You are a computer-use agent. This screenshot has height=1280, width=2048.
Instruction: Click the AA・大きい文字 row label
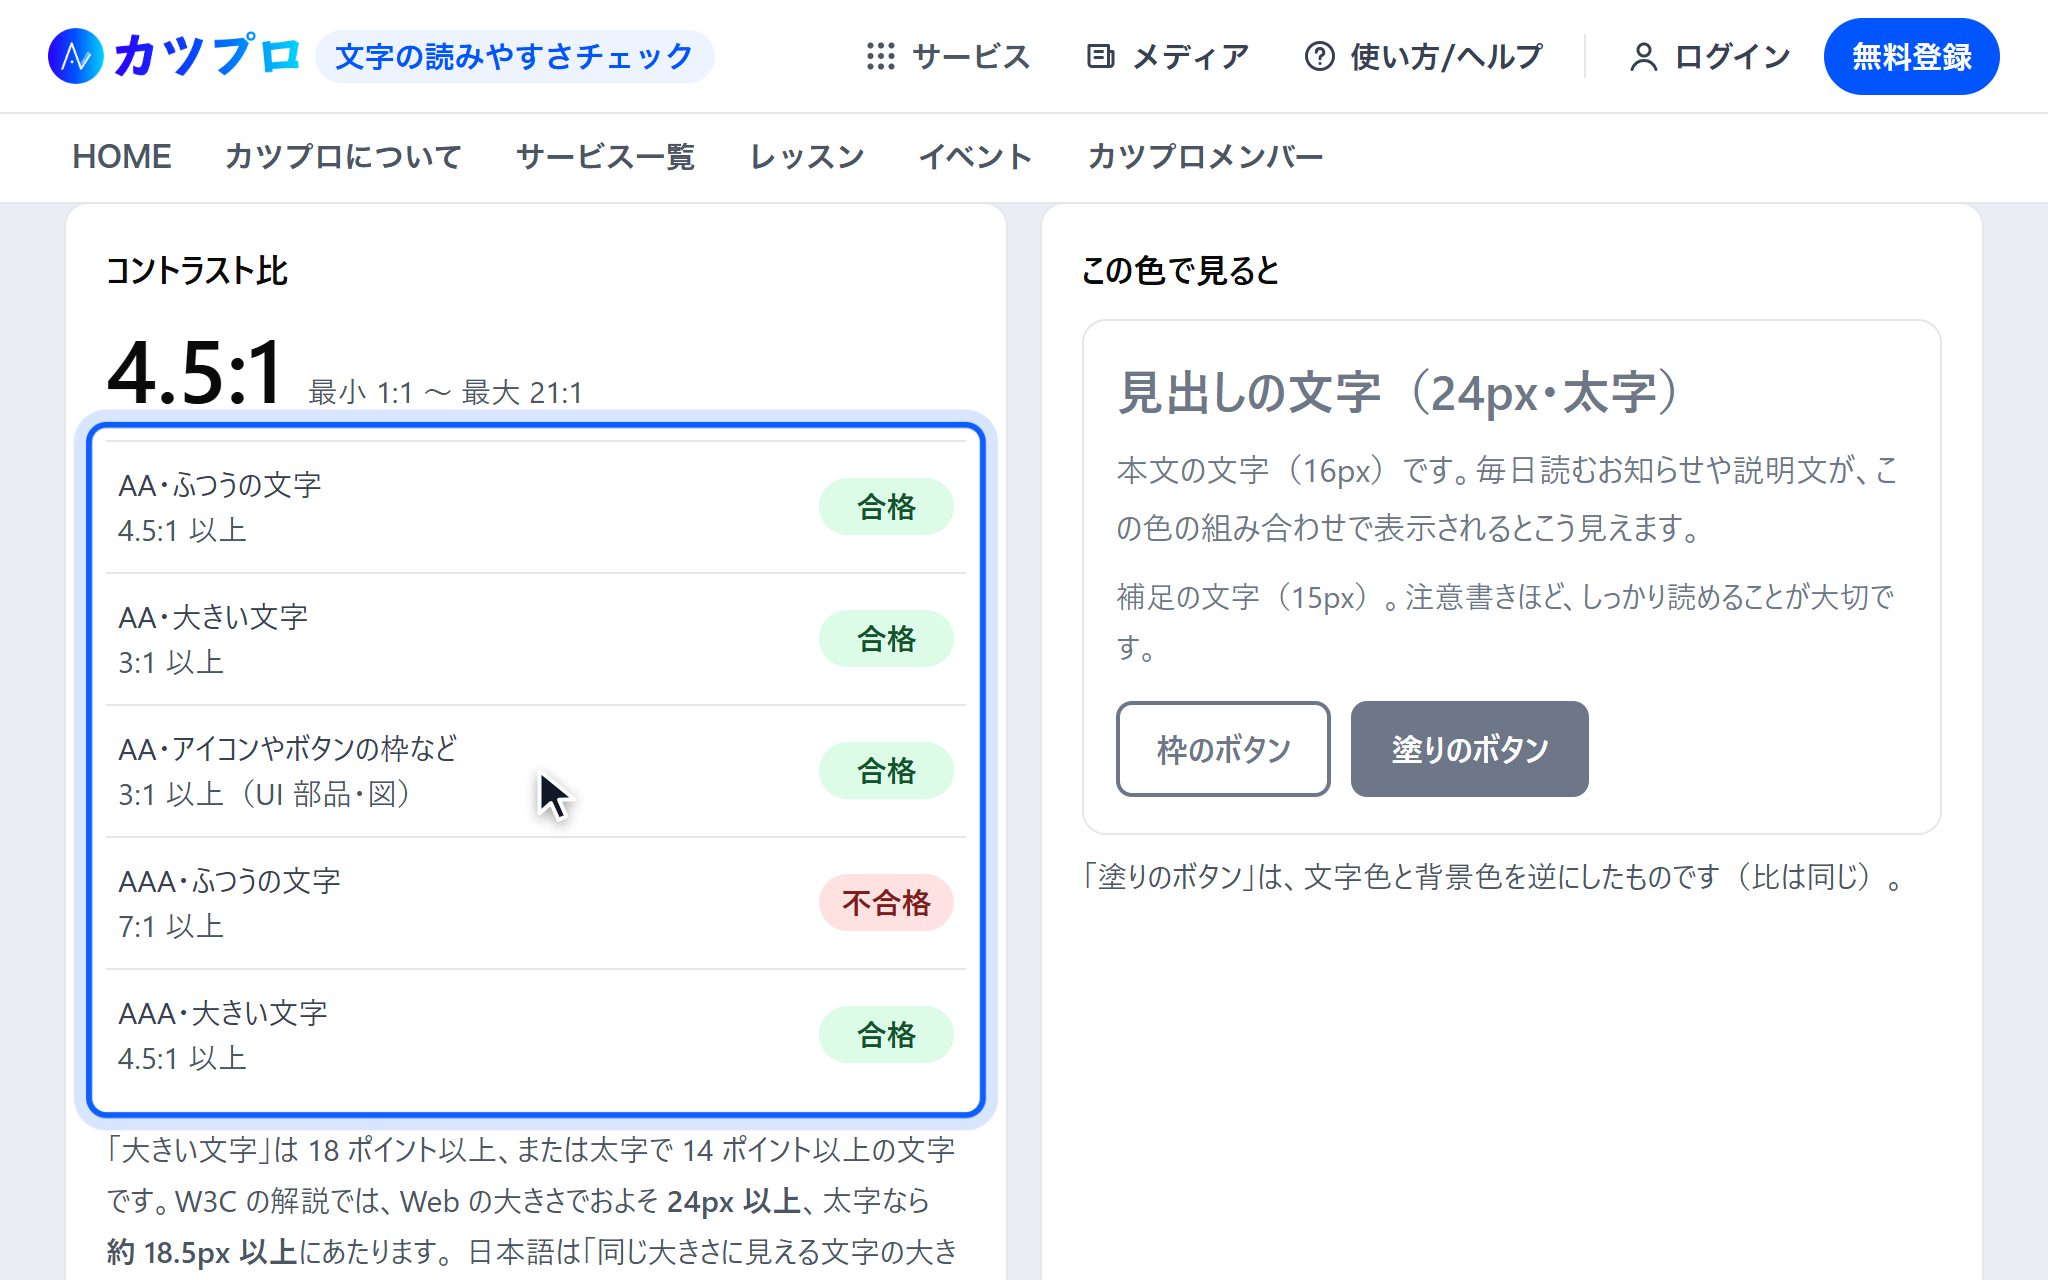(x=213, y=618)
